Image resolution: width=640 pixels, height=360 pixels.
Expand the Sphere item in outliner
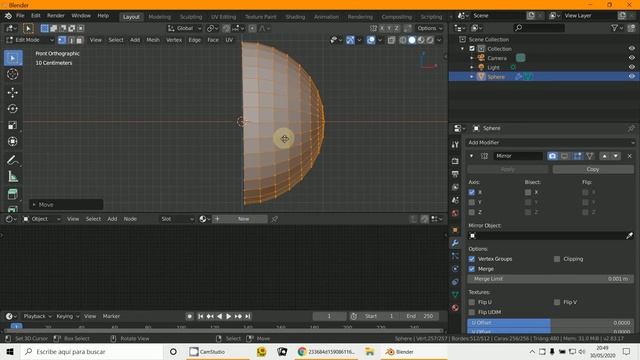[472, 77]
